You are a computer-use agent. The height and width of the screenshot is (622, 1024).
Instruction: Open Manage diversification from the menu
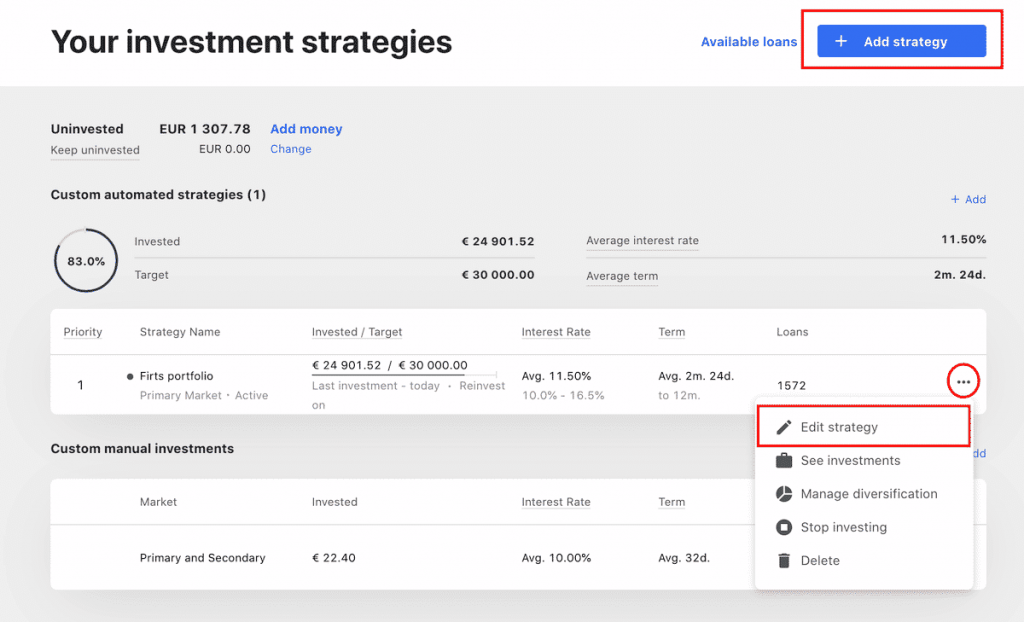pos(863,494)
